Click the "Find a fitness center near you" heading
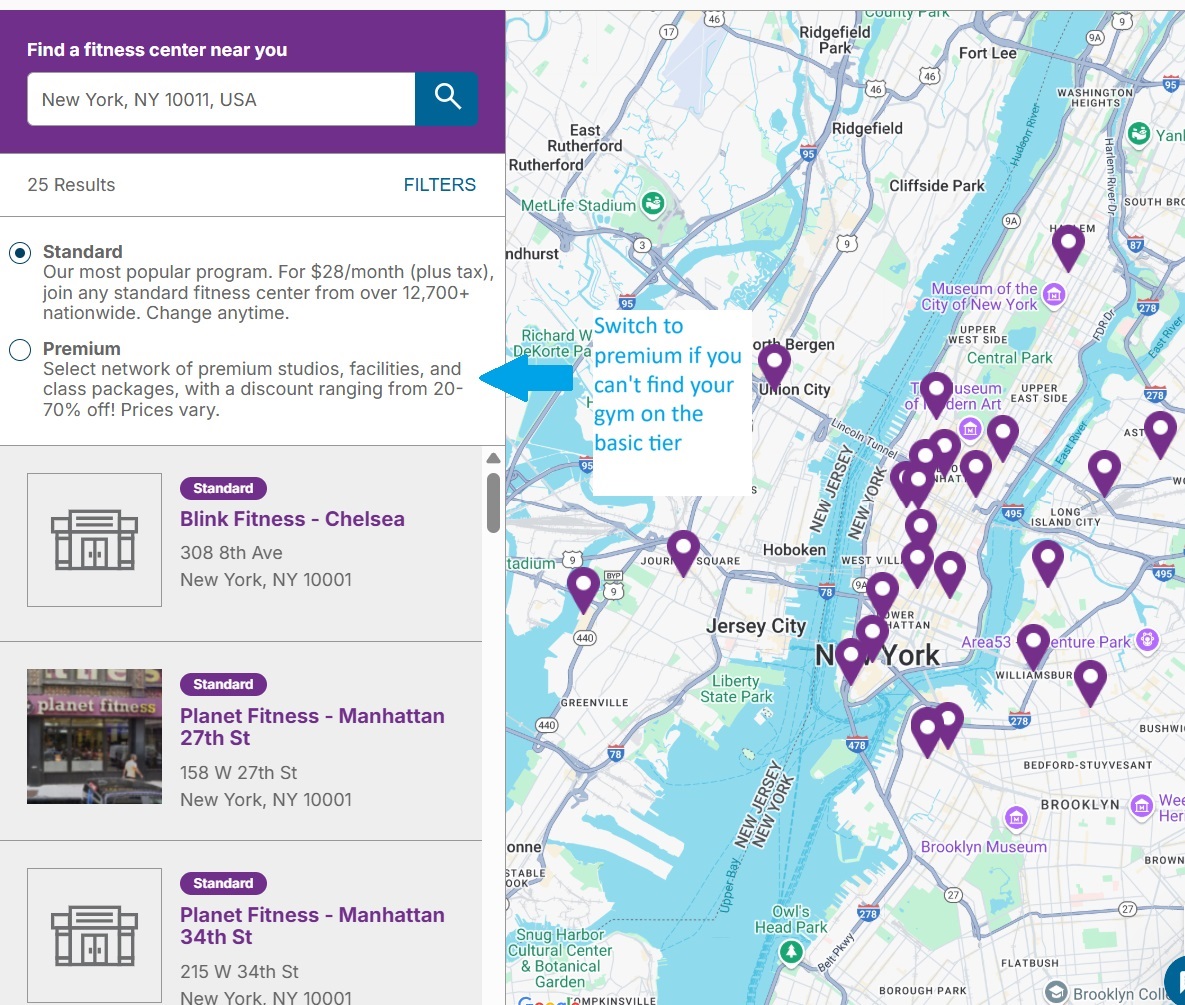Viewport: 1185px width, 1005px height. point(157,50)
